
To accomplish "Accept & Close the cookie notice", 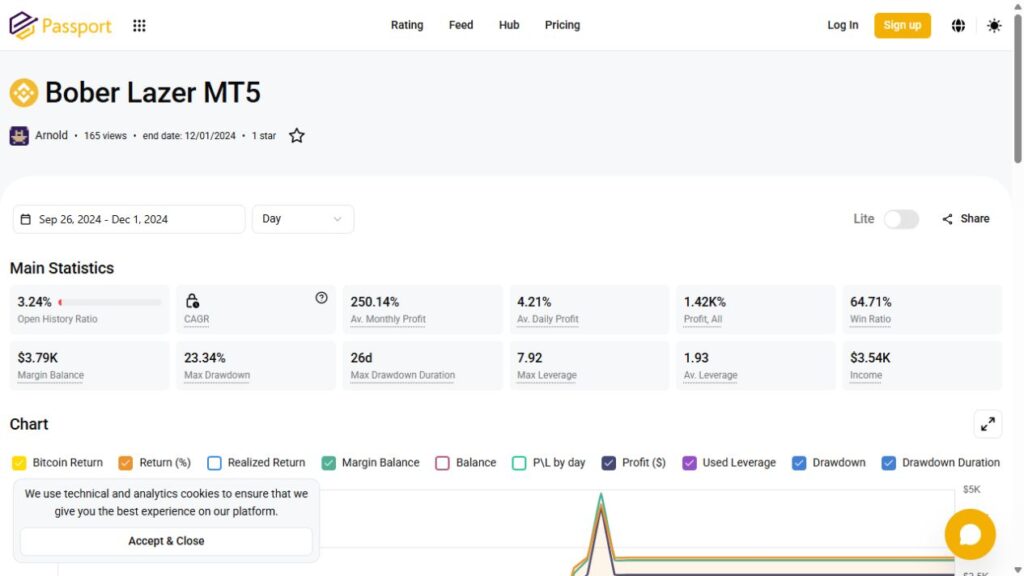I will coord(166,541).
